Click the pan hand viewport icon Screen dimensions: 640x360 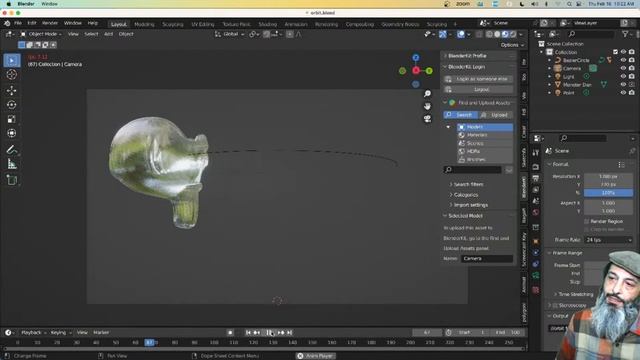click(x=427, y=106)
